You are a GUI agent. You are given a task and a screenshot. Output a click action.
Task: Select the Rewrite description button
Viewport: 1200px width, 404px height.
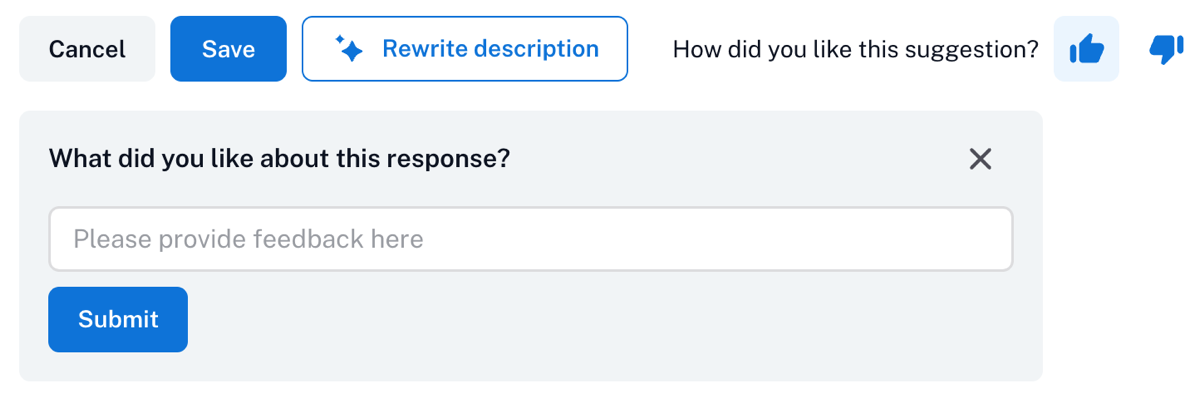coord(465,49)
